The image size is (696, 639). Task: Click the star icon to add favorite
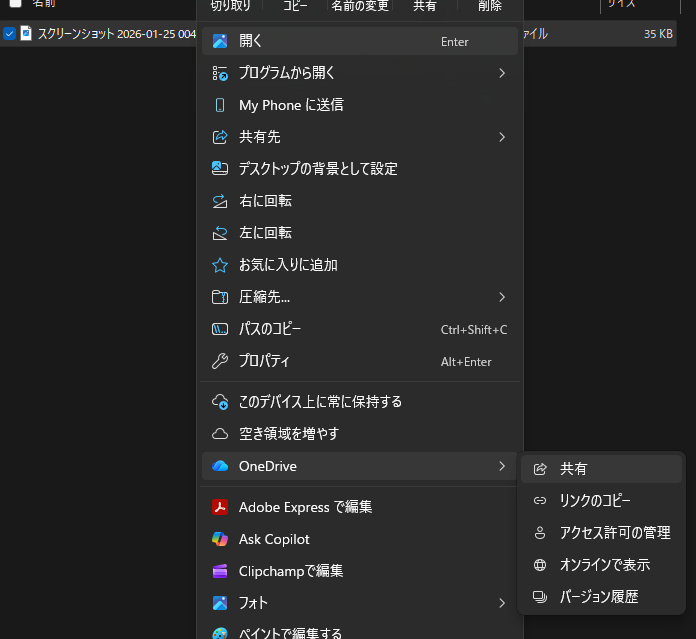220,265
